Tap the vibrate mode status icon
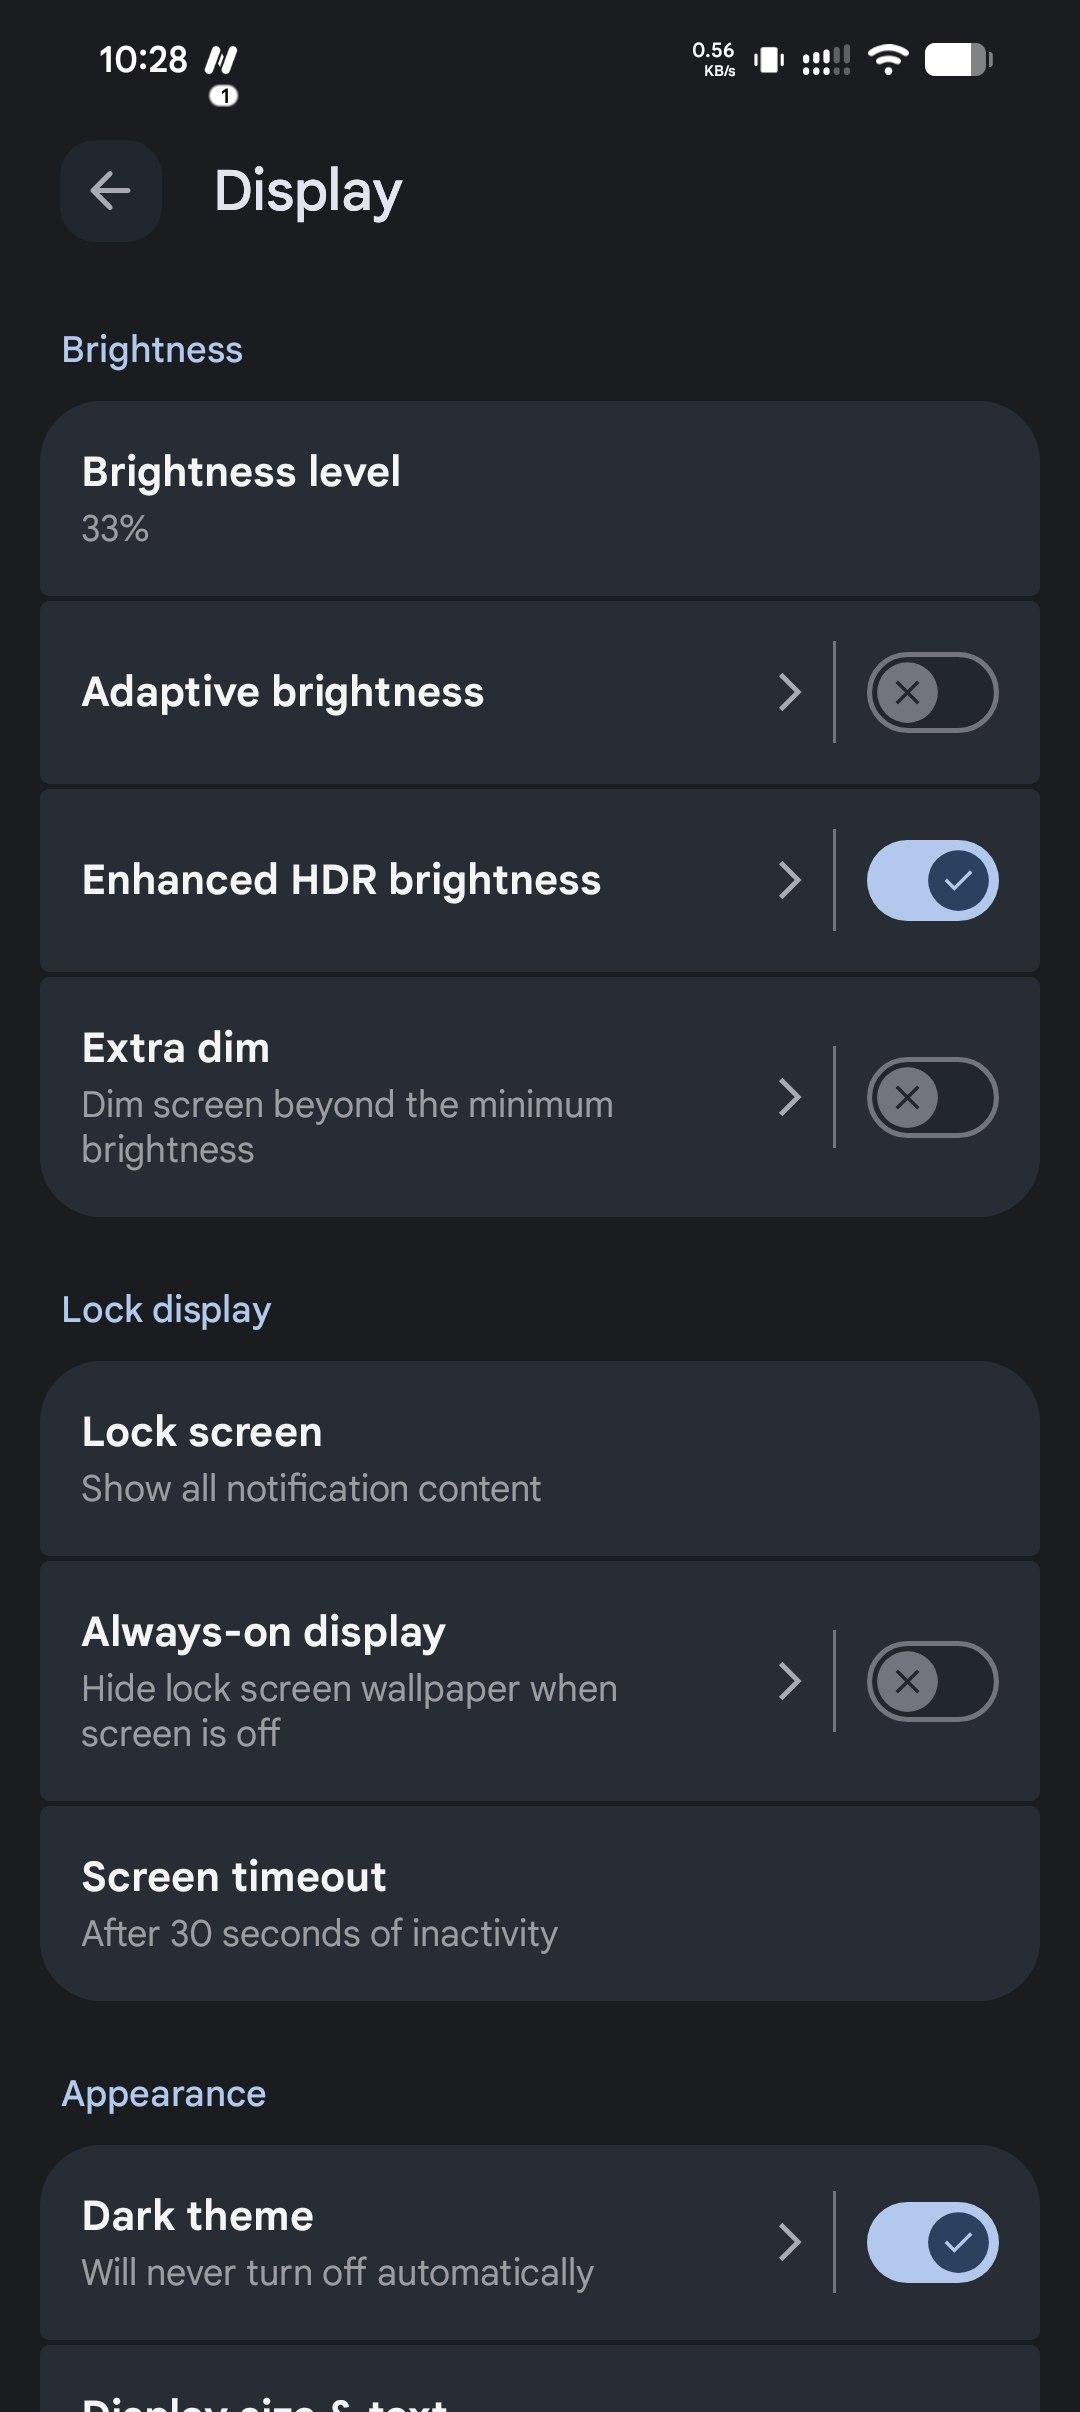 768,60
